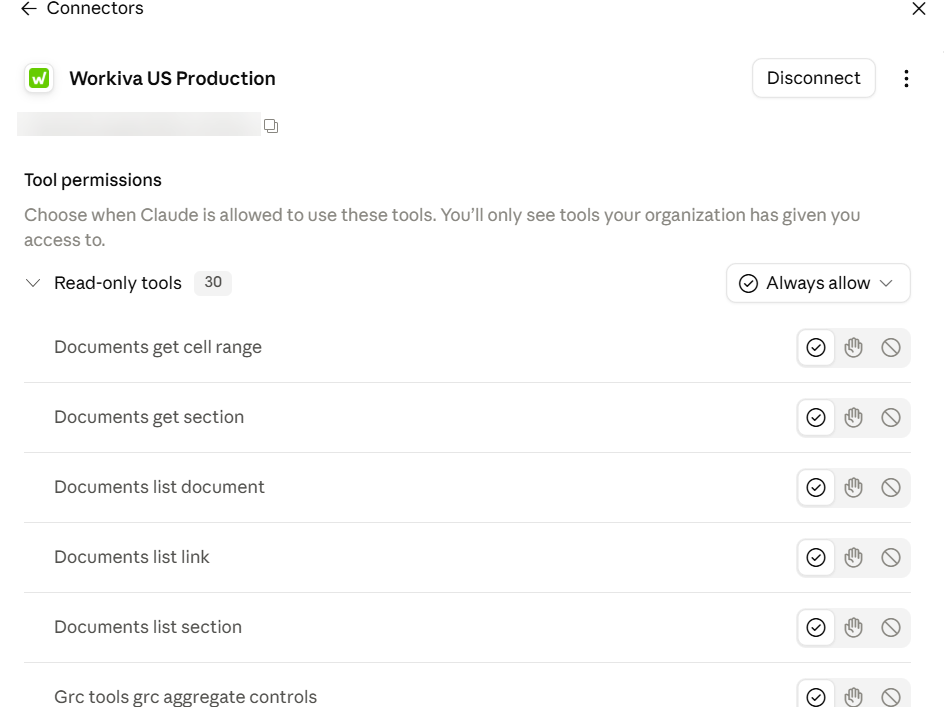Click the blurred connector URL field
Image resolution: width=944 pixels, height=707 pixels.
pos(139,124)
